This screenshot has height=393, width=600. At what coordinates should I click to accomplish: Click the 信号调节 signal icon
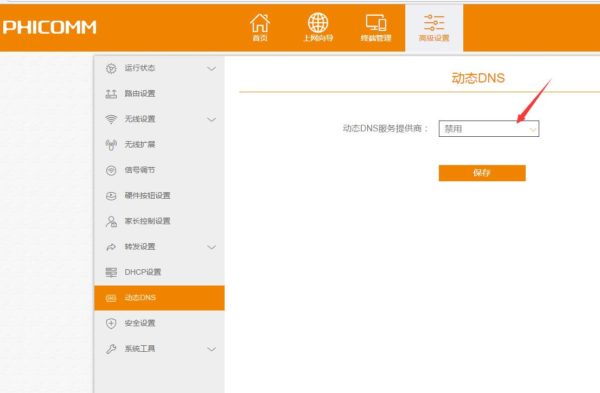click(111, 170)
